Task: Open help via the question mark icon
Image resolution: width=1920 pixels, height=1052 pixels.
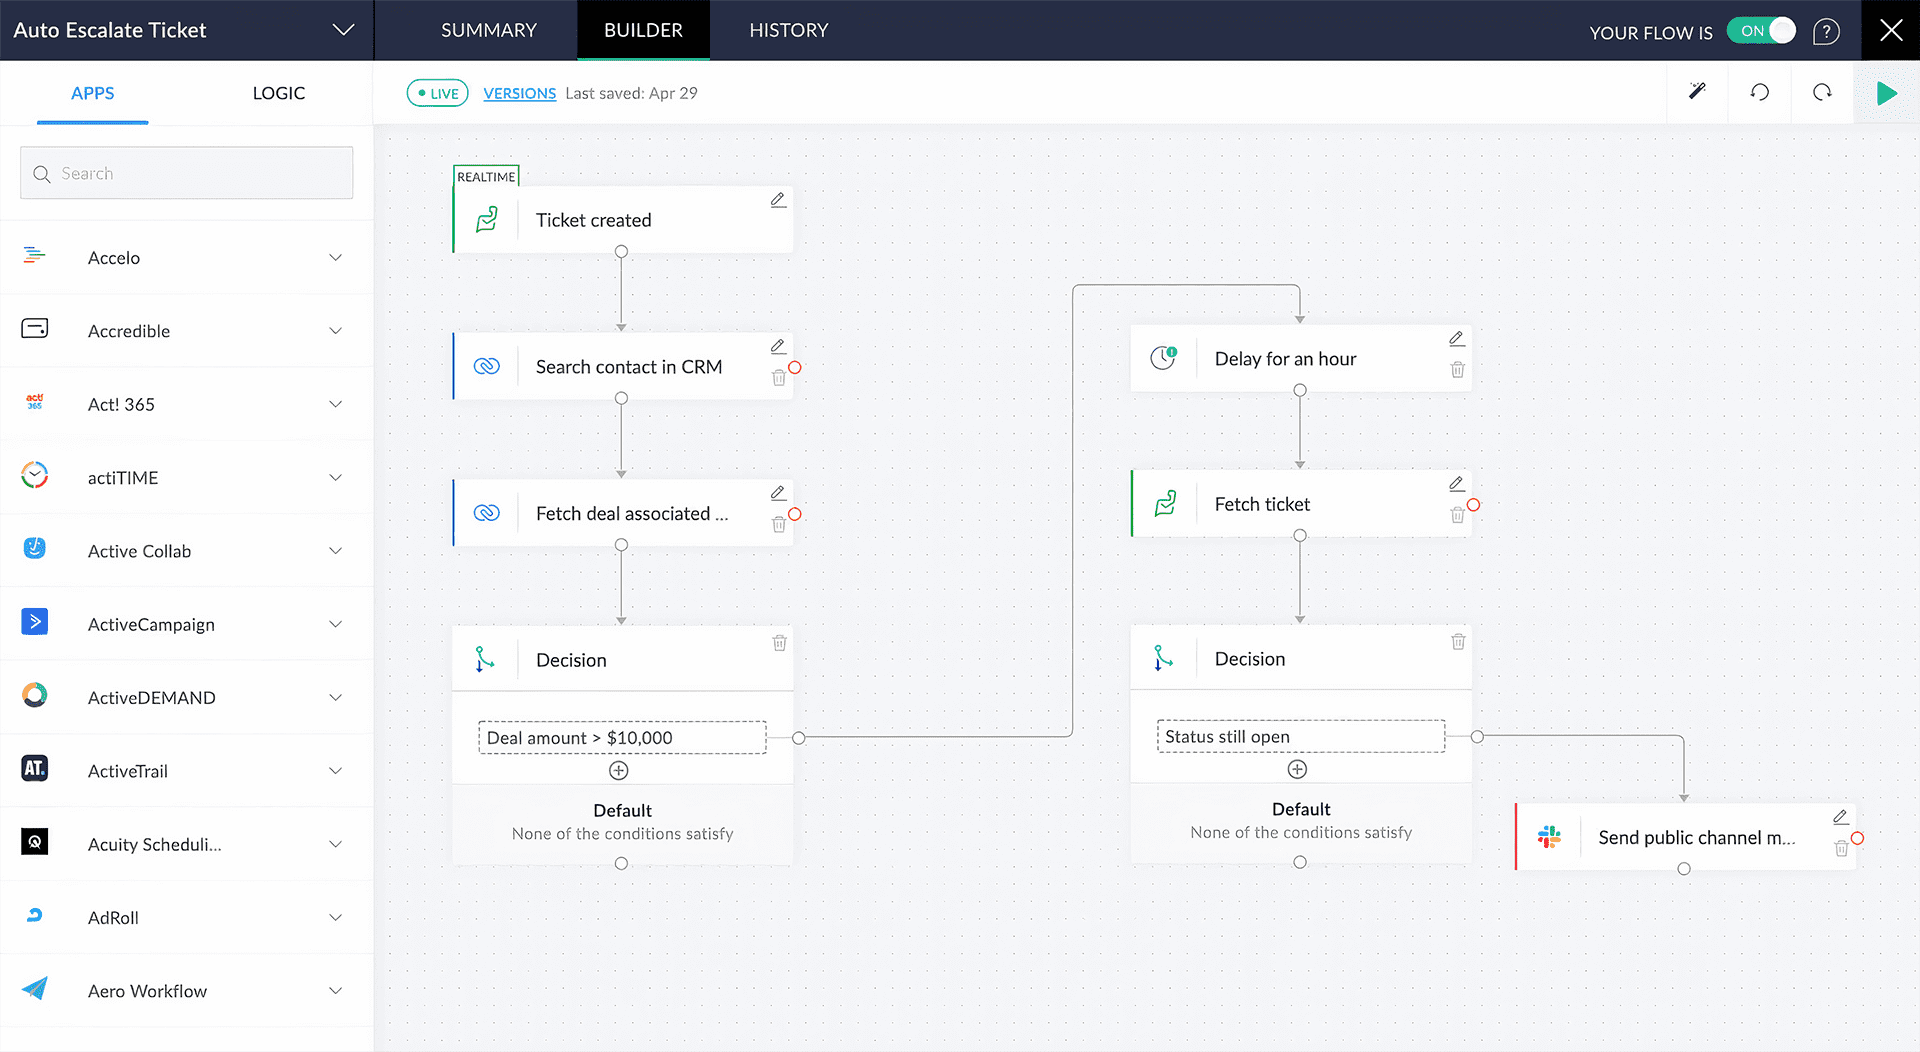Action: click(1826, 32)
